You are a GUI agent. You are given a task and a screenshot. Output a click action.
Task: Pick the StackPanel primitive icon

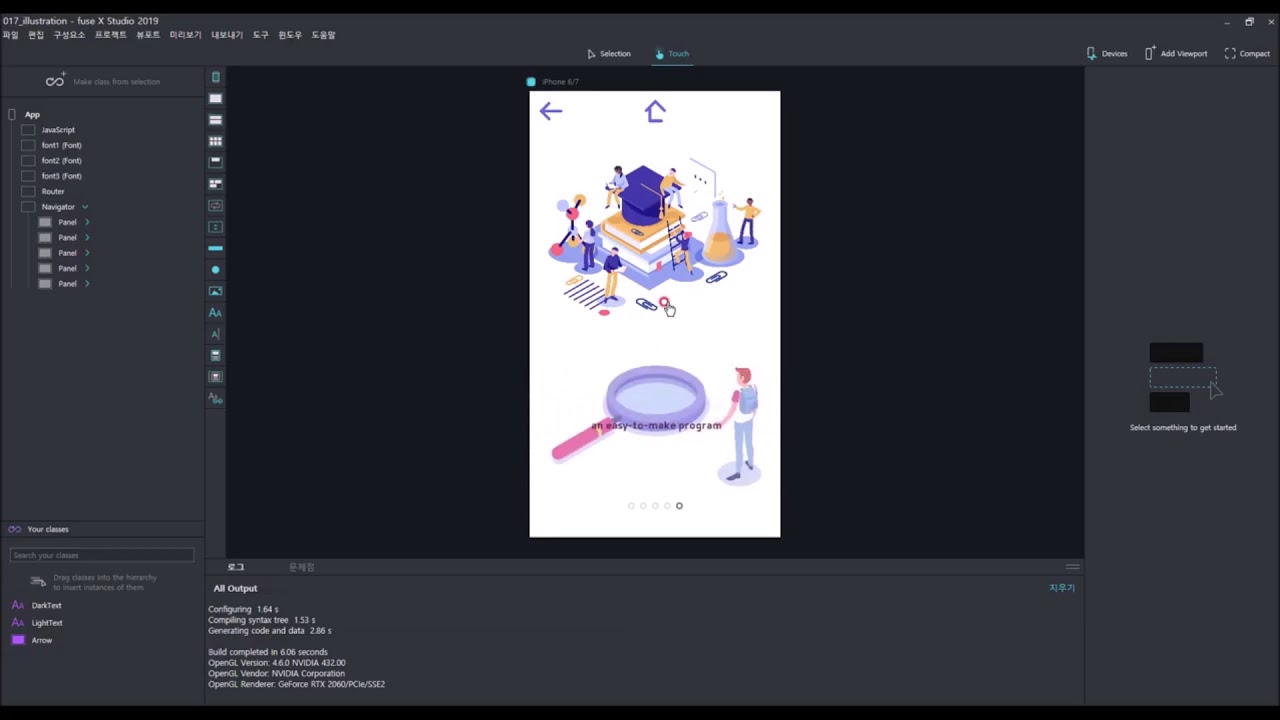[x=215, y=120]
